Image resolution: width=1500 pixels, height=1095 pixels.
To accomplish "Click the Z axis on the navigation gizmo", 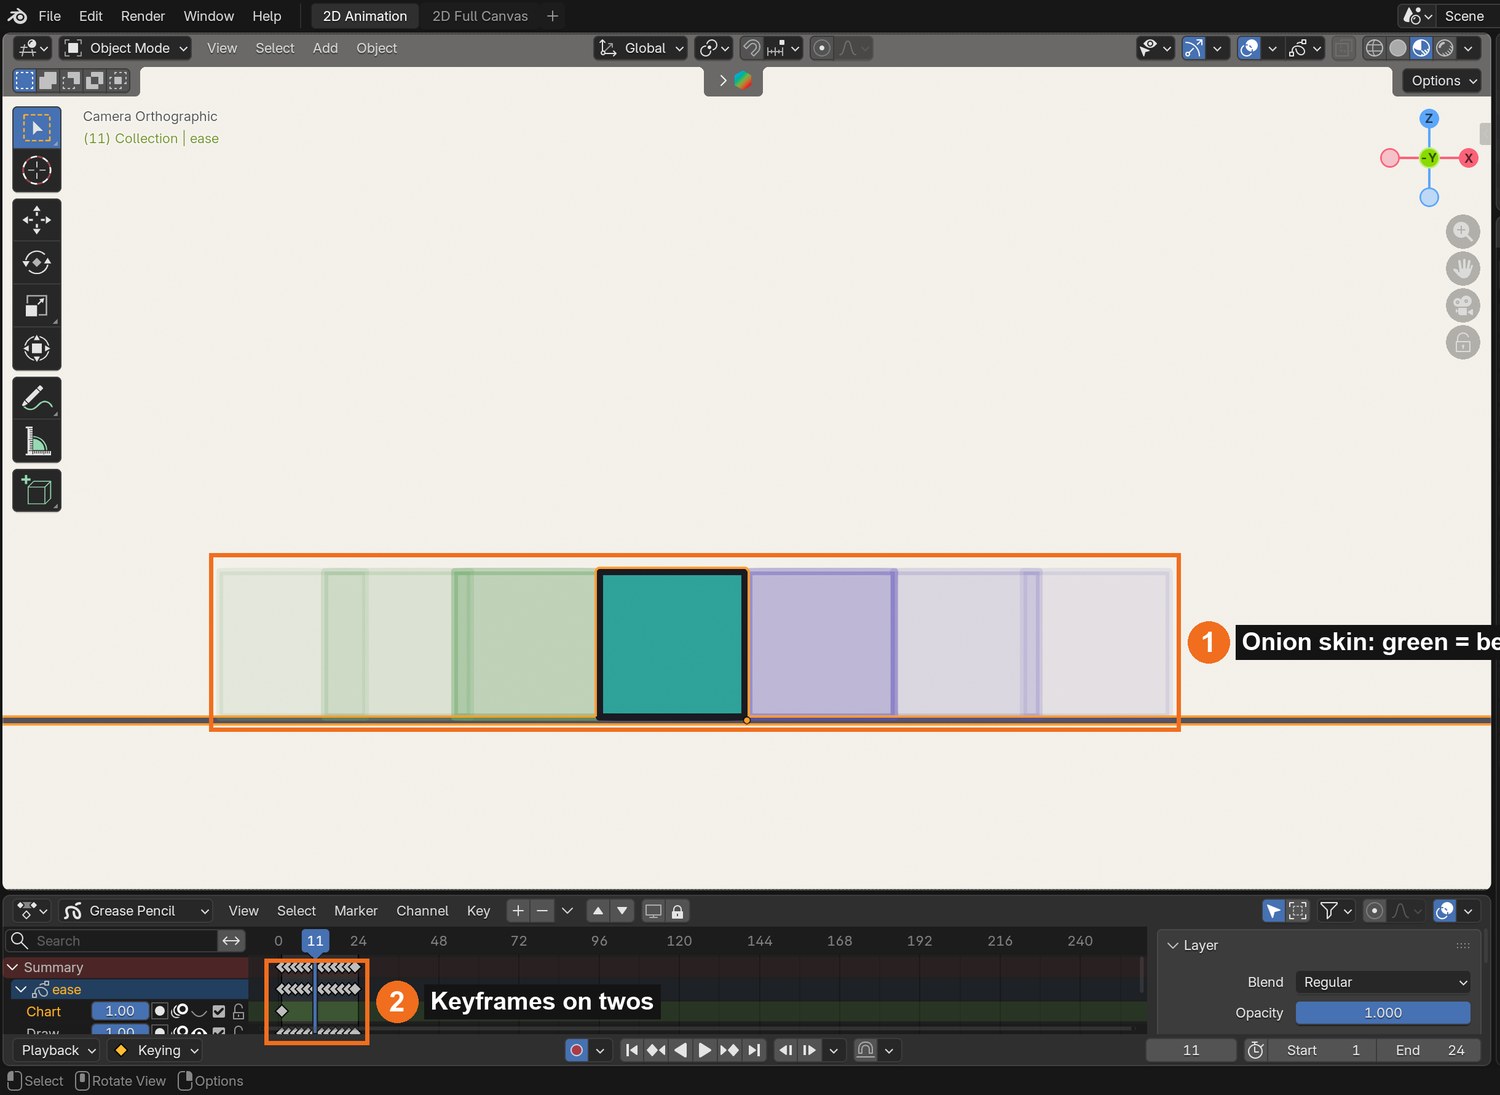I will [x=1429, y=119].
